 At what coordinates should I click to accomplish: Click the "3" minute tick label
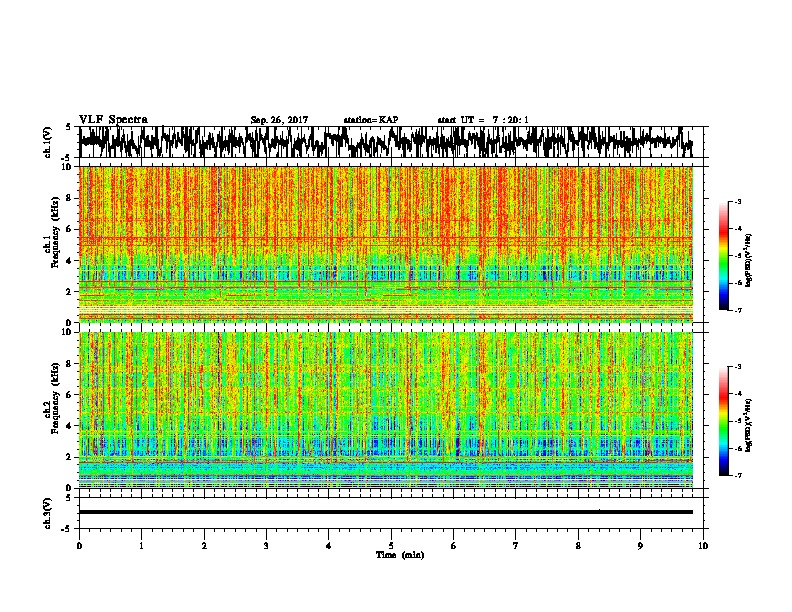pyautogui.click(x=266, y=546)
